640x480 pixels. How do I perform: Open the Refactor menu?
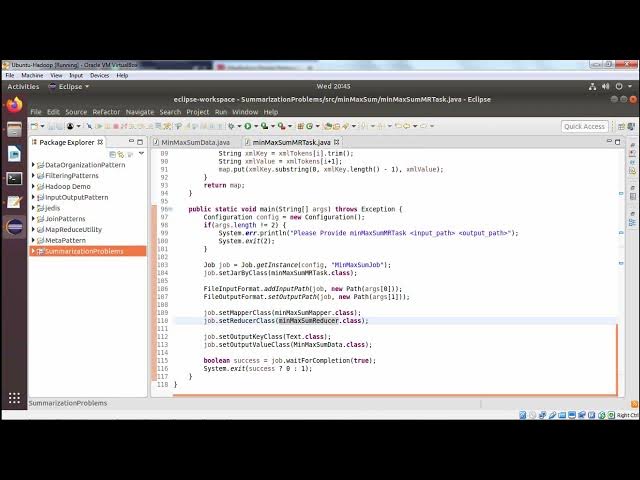[106, 112]
